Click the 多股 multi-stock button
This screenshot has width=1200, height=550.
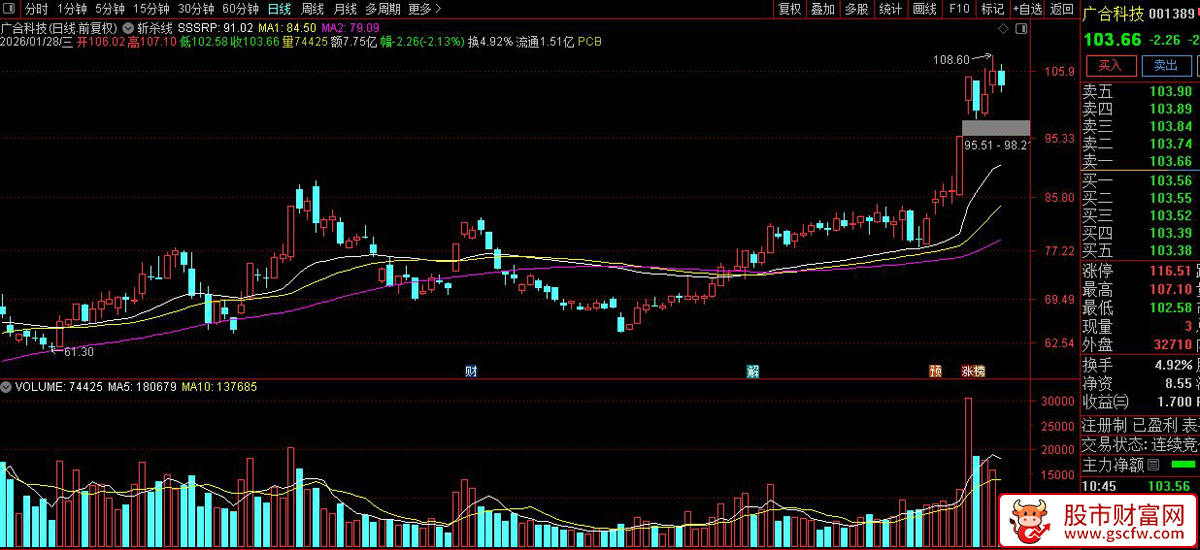(x=856, y=9)
